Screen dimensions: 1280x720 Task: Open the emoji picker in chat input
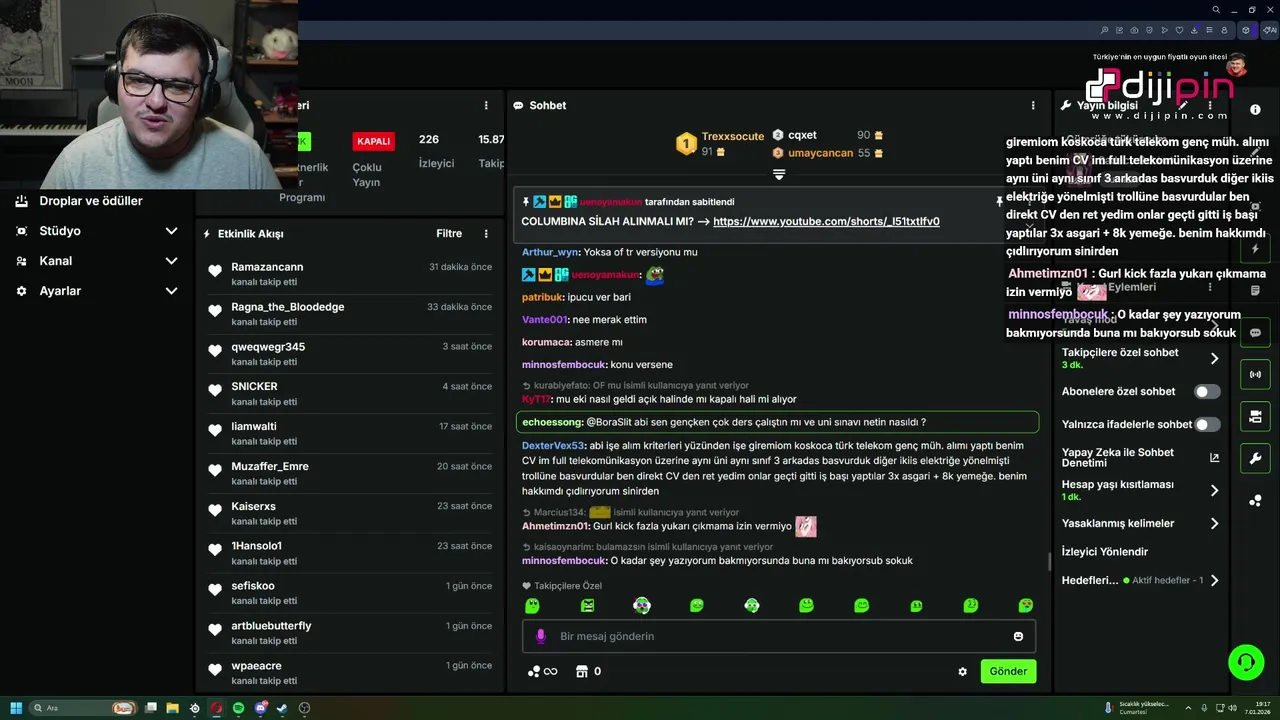click(x=1018, y=636)
